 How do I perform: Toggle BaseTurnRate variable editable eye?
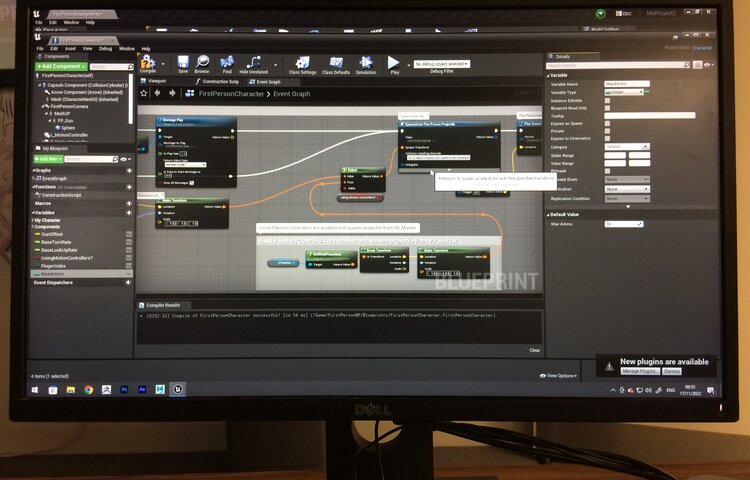[129, 242]
